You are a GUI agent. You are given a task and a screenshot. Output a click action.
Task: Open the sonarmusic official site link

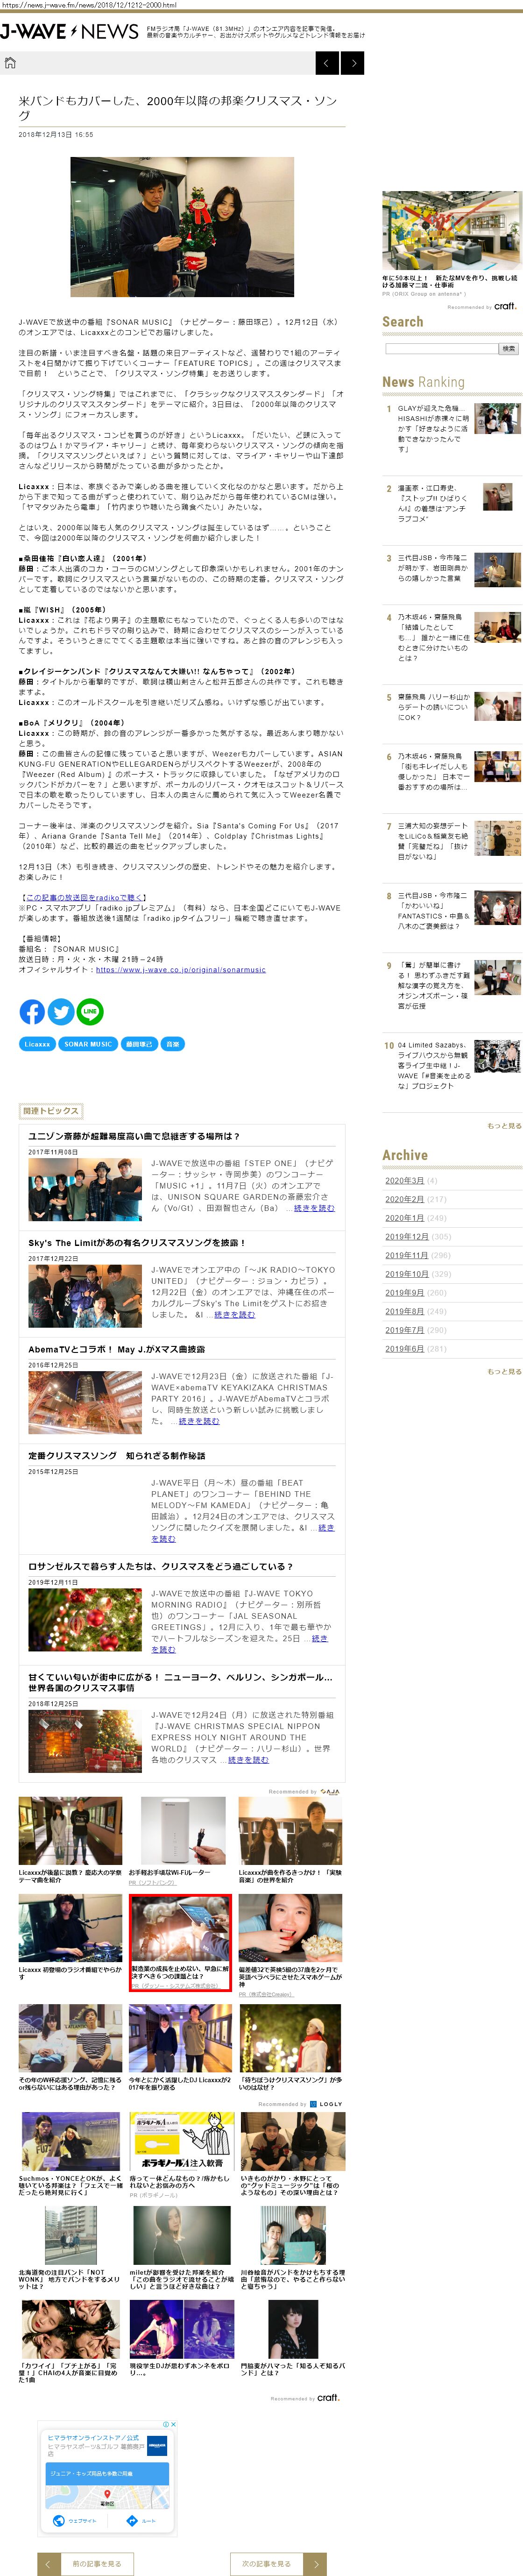pos(181,970)
